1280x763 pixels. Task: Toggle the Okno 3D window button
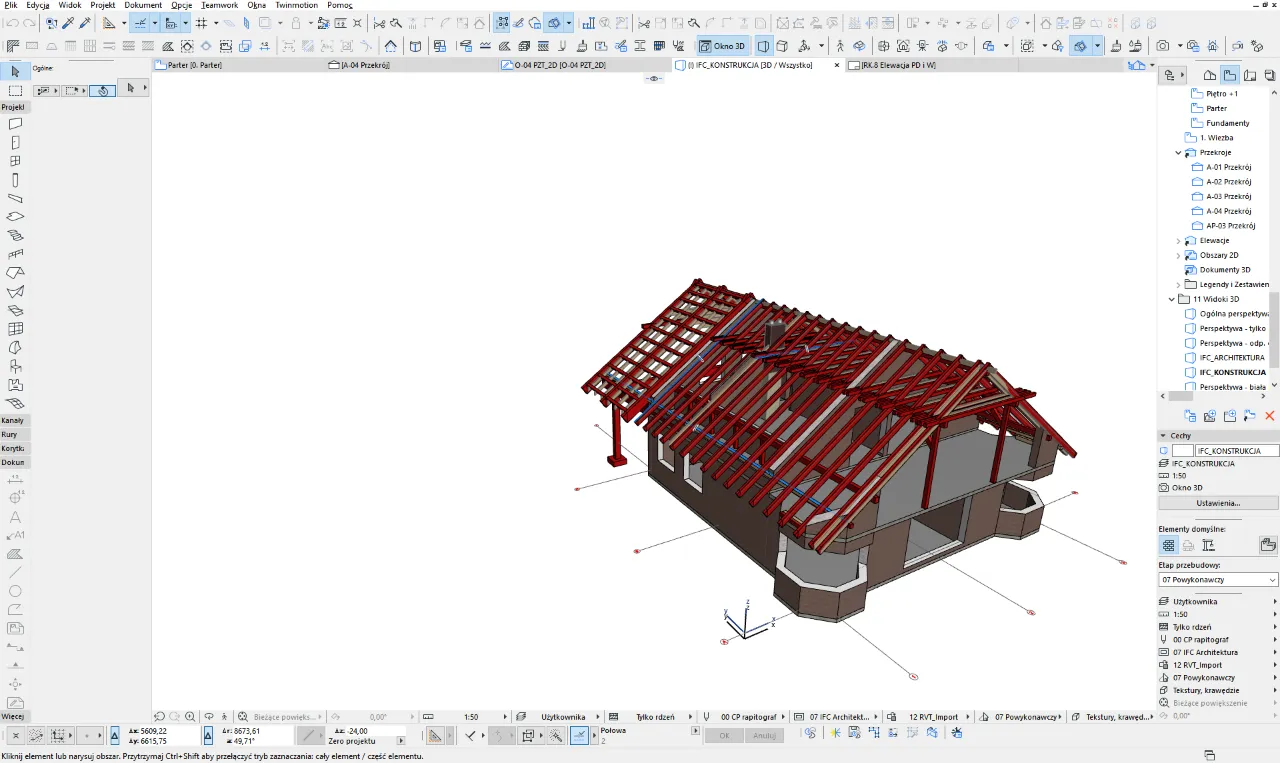[722, 46]
